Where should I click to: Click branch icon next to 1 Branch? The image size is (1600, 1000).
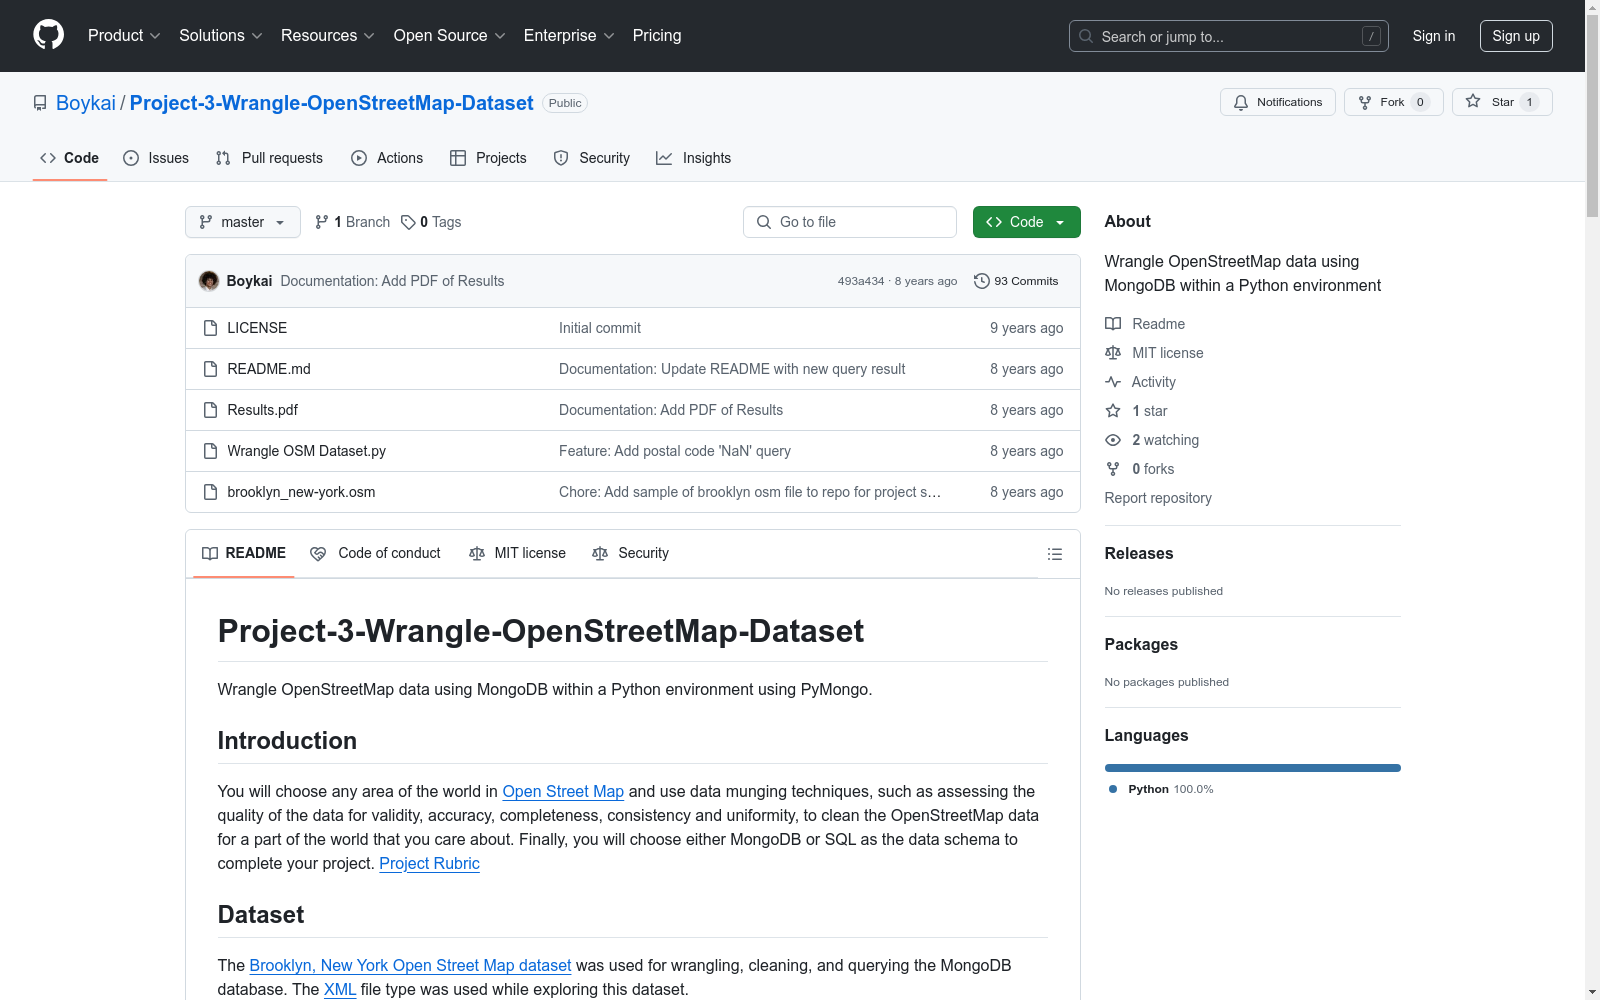click(x=322, y=222)
